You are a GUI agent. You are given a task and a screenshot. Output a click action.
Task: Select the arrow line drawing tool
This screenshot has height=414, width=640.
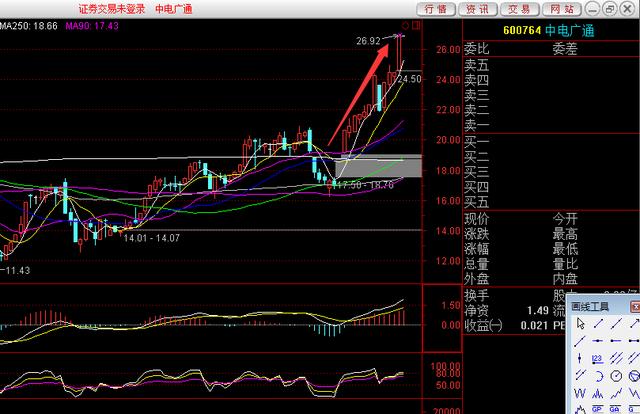point(634,324)
